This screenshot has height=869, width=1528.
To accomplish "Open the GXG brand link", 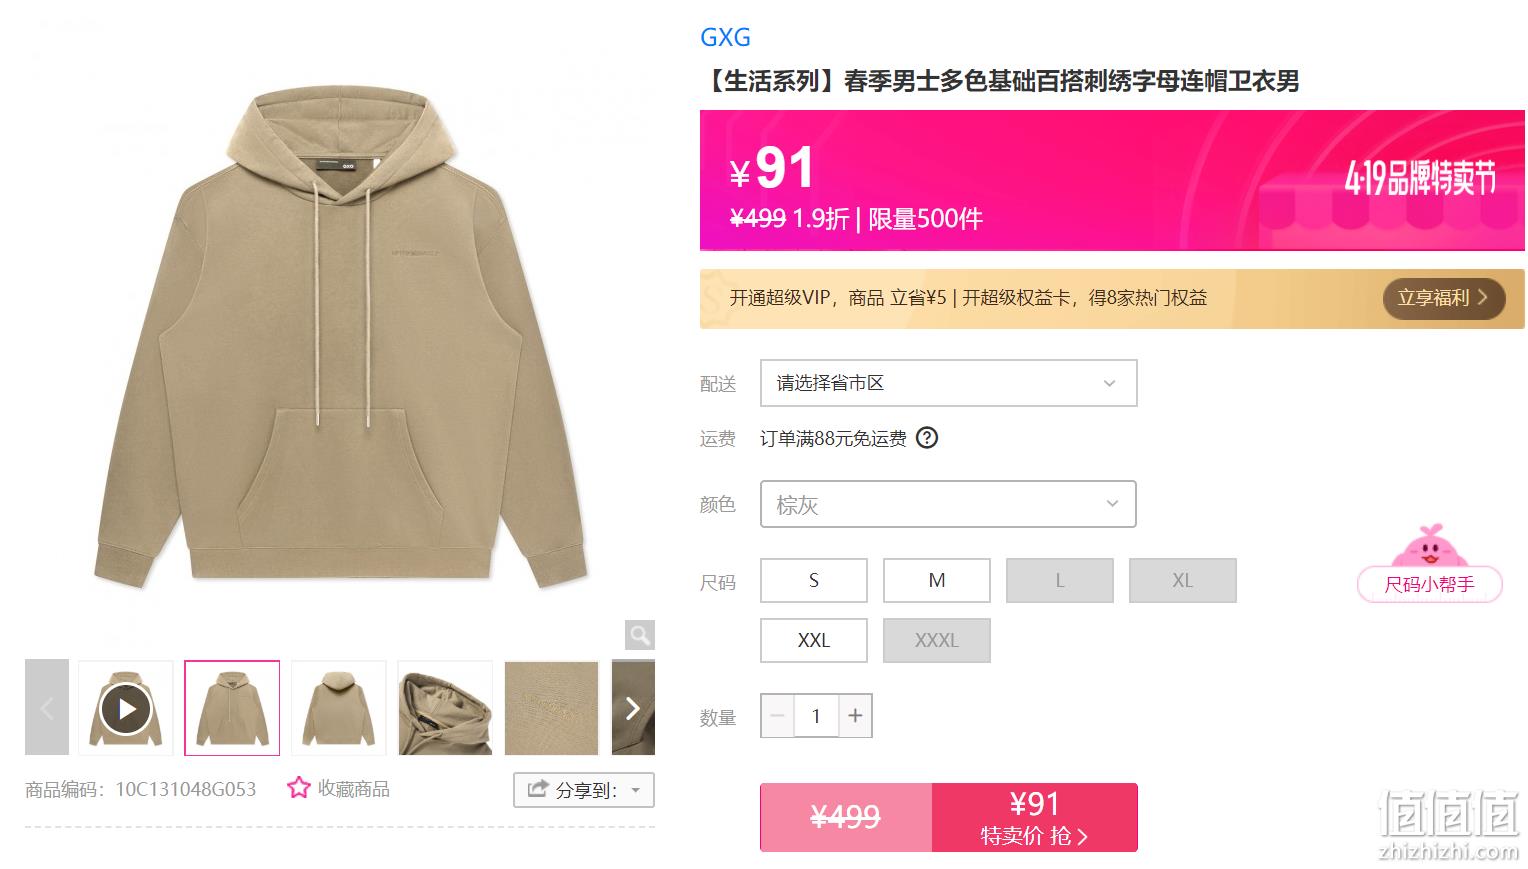I will coord(725,37).
